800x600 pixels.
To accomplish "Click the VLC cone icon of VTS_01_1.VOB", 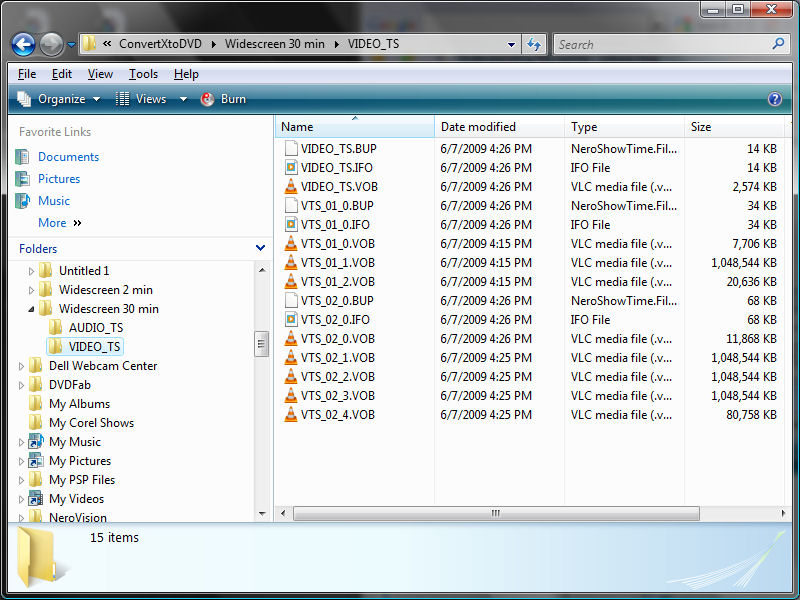I will [291, 262].
